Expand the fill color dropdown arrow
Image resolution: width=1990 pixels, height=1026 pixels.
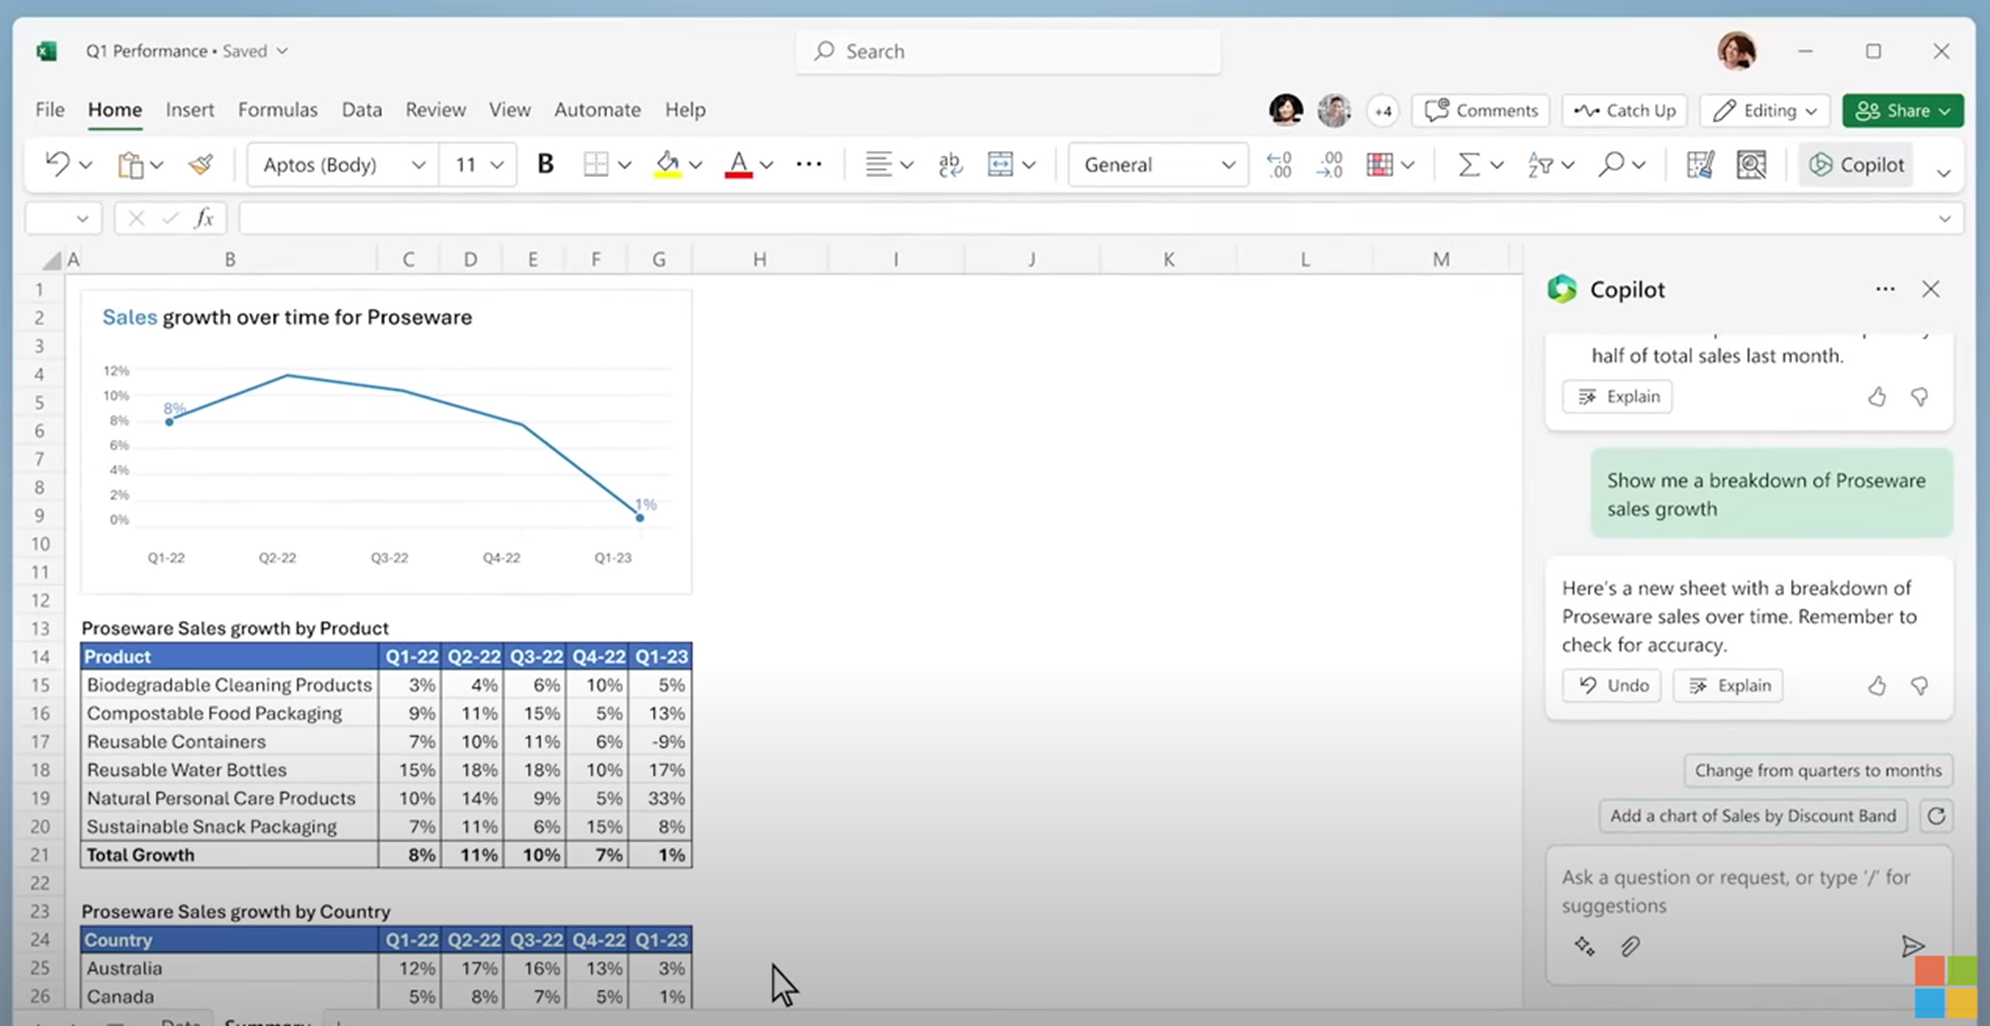click(696, 165)
